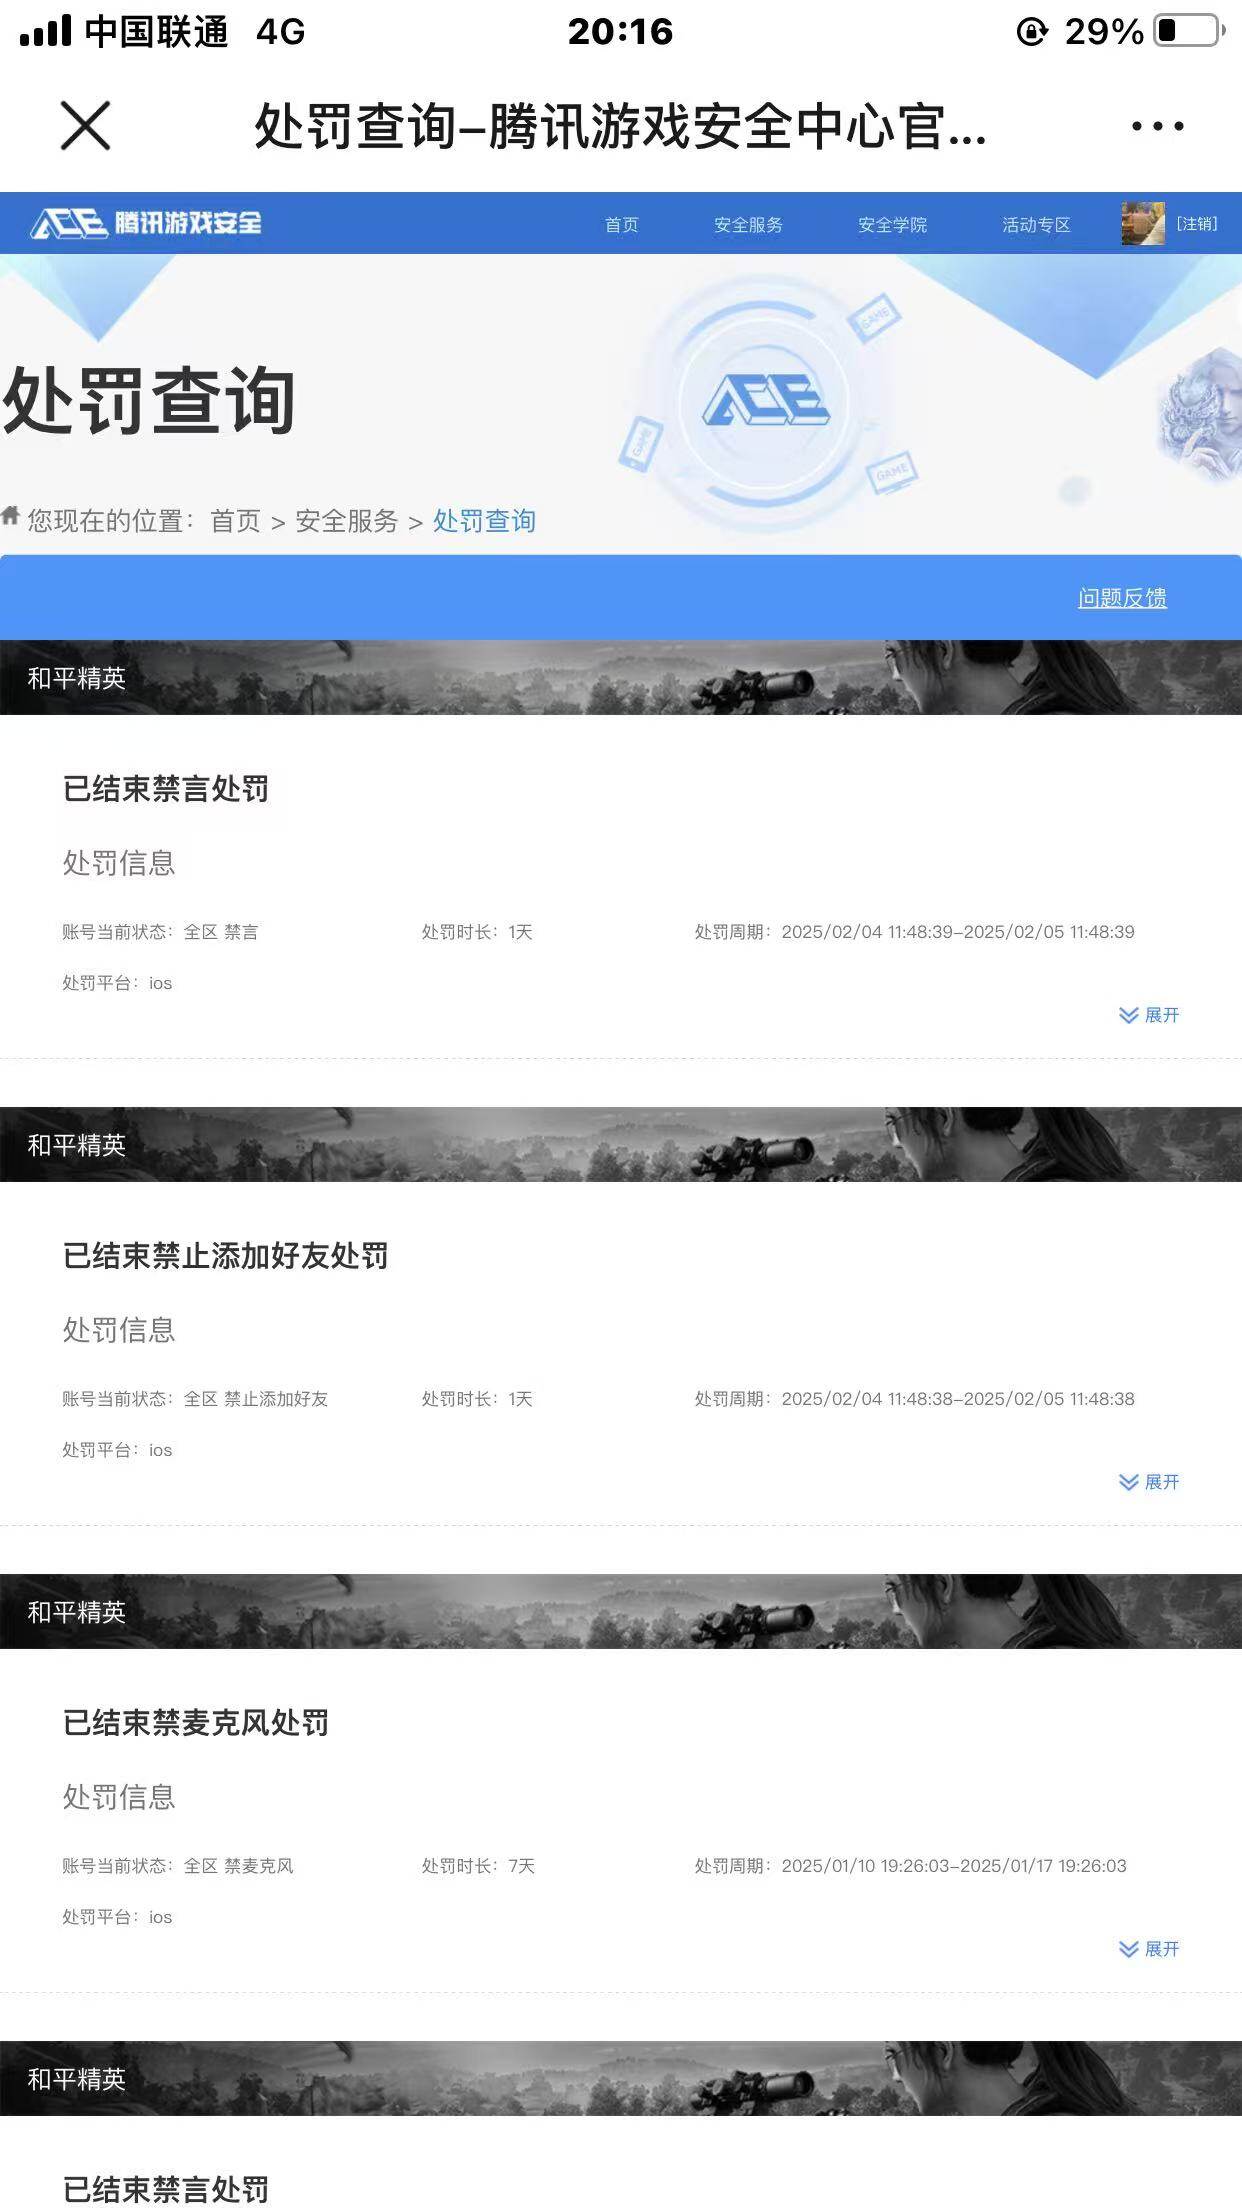Go to 安全服务 in the breadcrumb
1242x2208 pixels.
[346, 521]
